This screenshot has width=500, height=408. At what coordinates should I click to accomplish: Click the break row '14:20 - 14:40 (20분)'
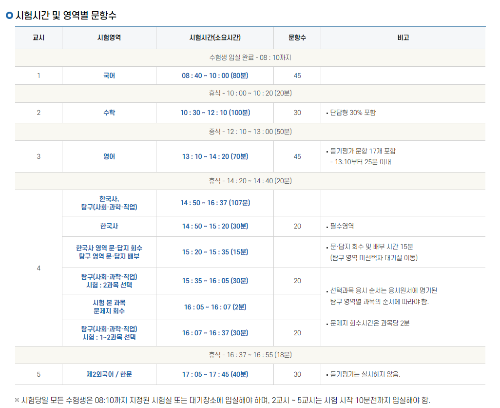coord(250,181)
